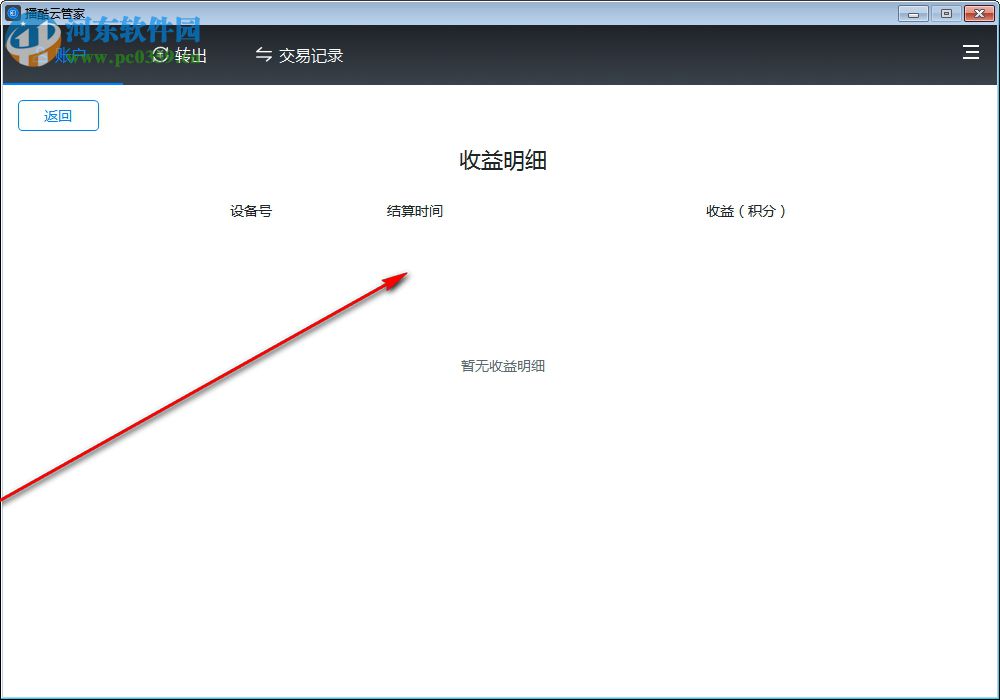This screenshot has width=1000, height=700.
Task: Click the 收益明细 page title
Action: point(501,161)
